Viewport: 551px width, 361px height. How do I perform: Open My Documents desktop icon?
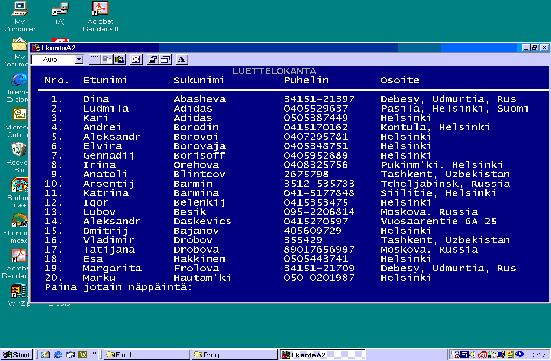point(18,51)
